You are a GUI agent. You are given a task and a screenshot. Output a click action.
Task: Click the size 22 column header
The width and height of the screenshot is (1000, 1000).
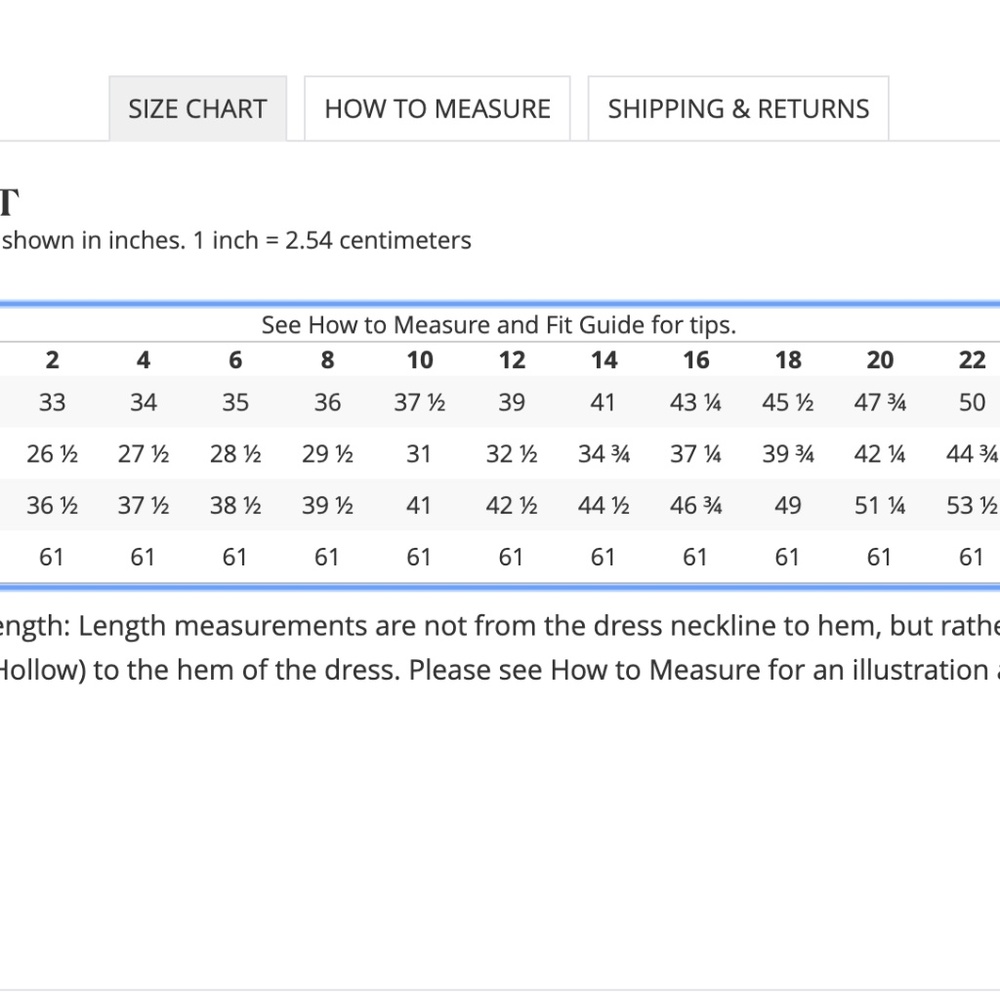click(x=972, y=360)
